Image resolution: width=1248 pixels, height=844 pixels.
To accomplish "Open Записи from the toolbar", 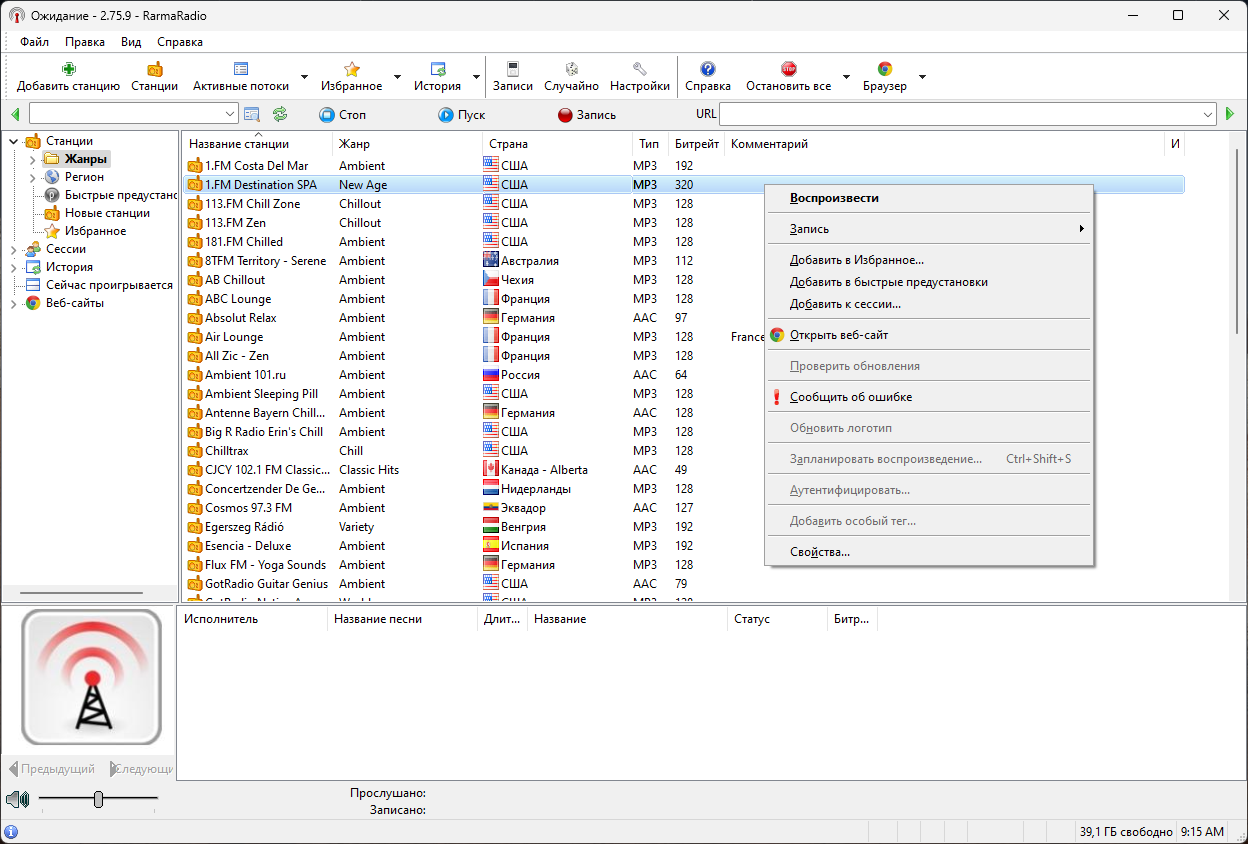I will tap(513, 69).
